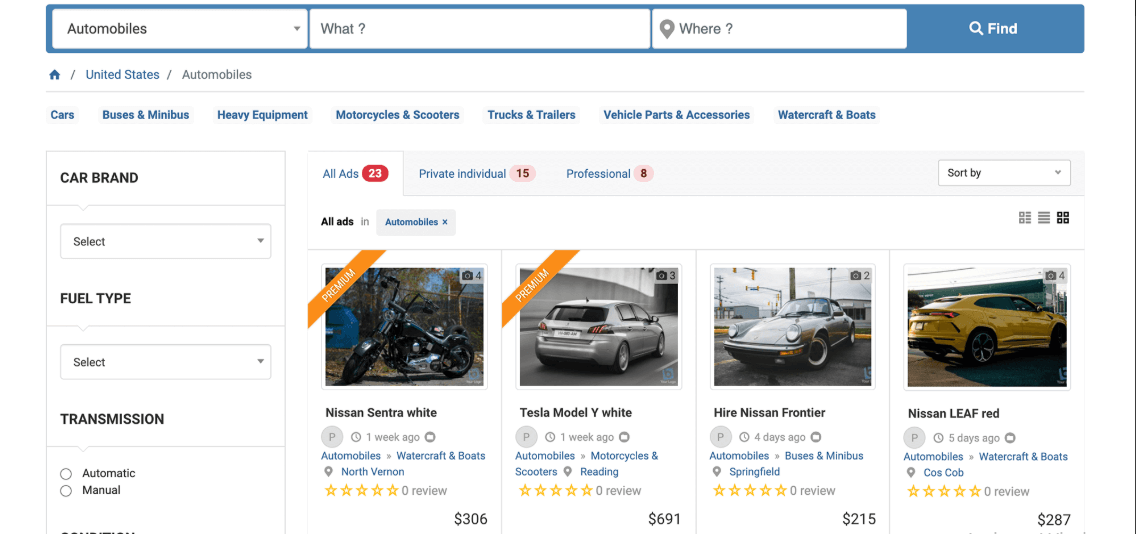Image resolution: width=1136 pixels, height=534 pixels.
Task: Click the pin icon beside Cos Cob
Action: (911, 472)
